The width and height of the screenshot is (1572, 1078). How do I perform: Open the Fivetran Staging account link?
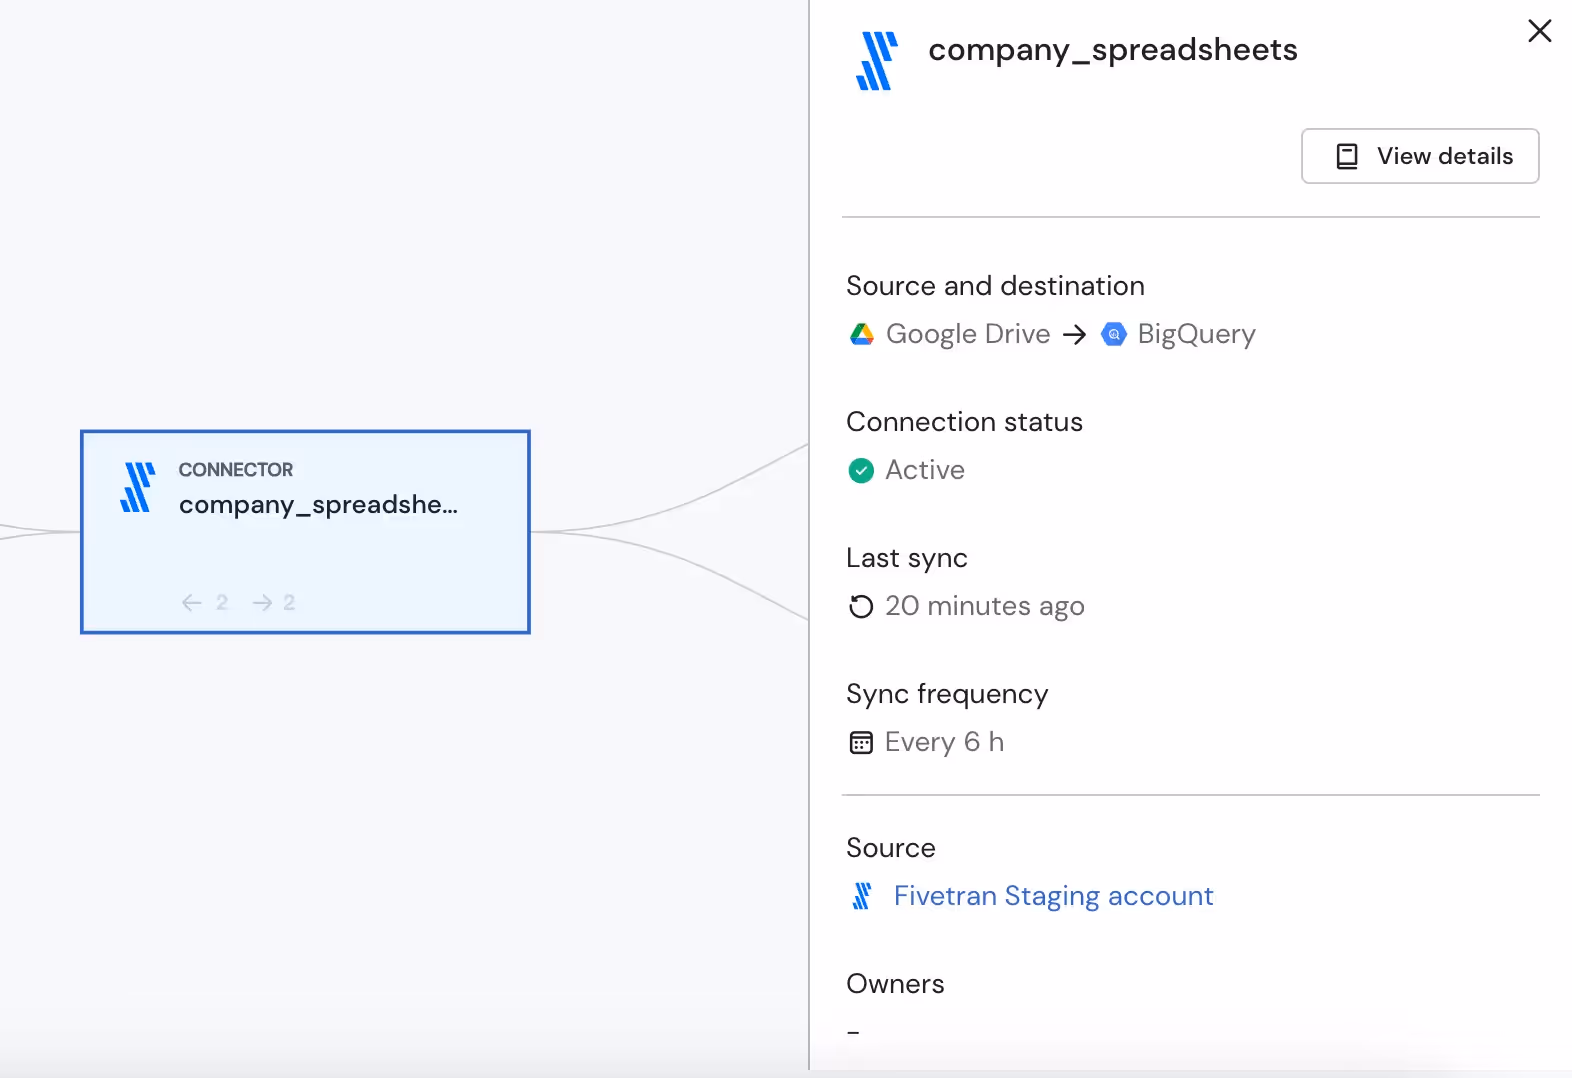(x=1054, y=896)
